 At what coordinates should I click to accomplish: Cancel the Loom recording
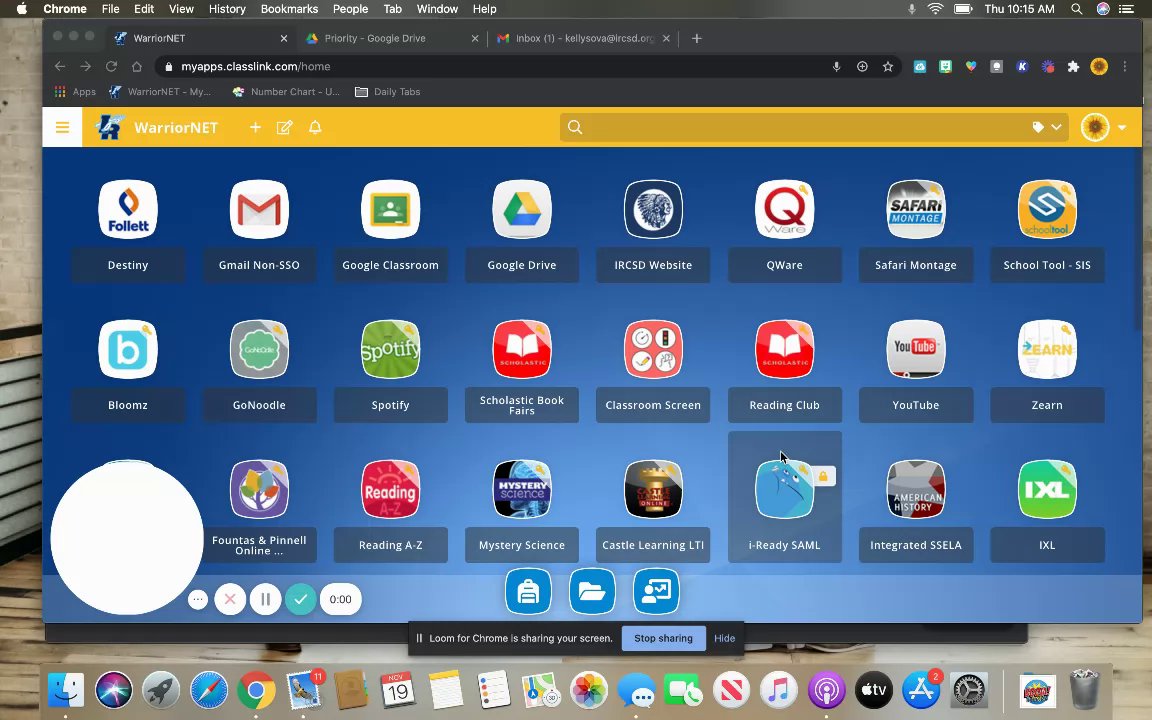click(x=230, y=600)
